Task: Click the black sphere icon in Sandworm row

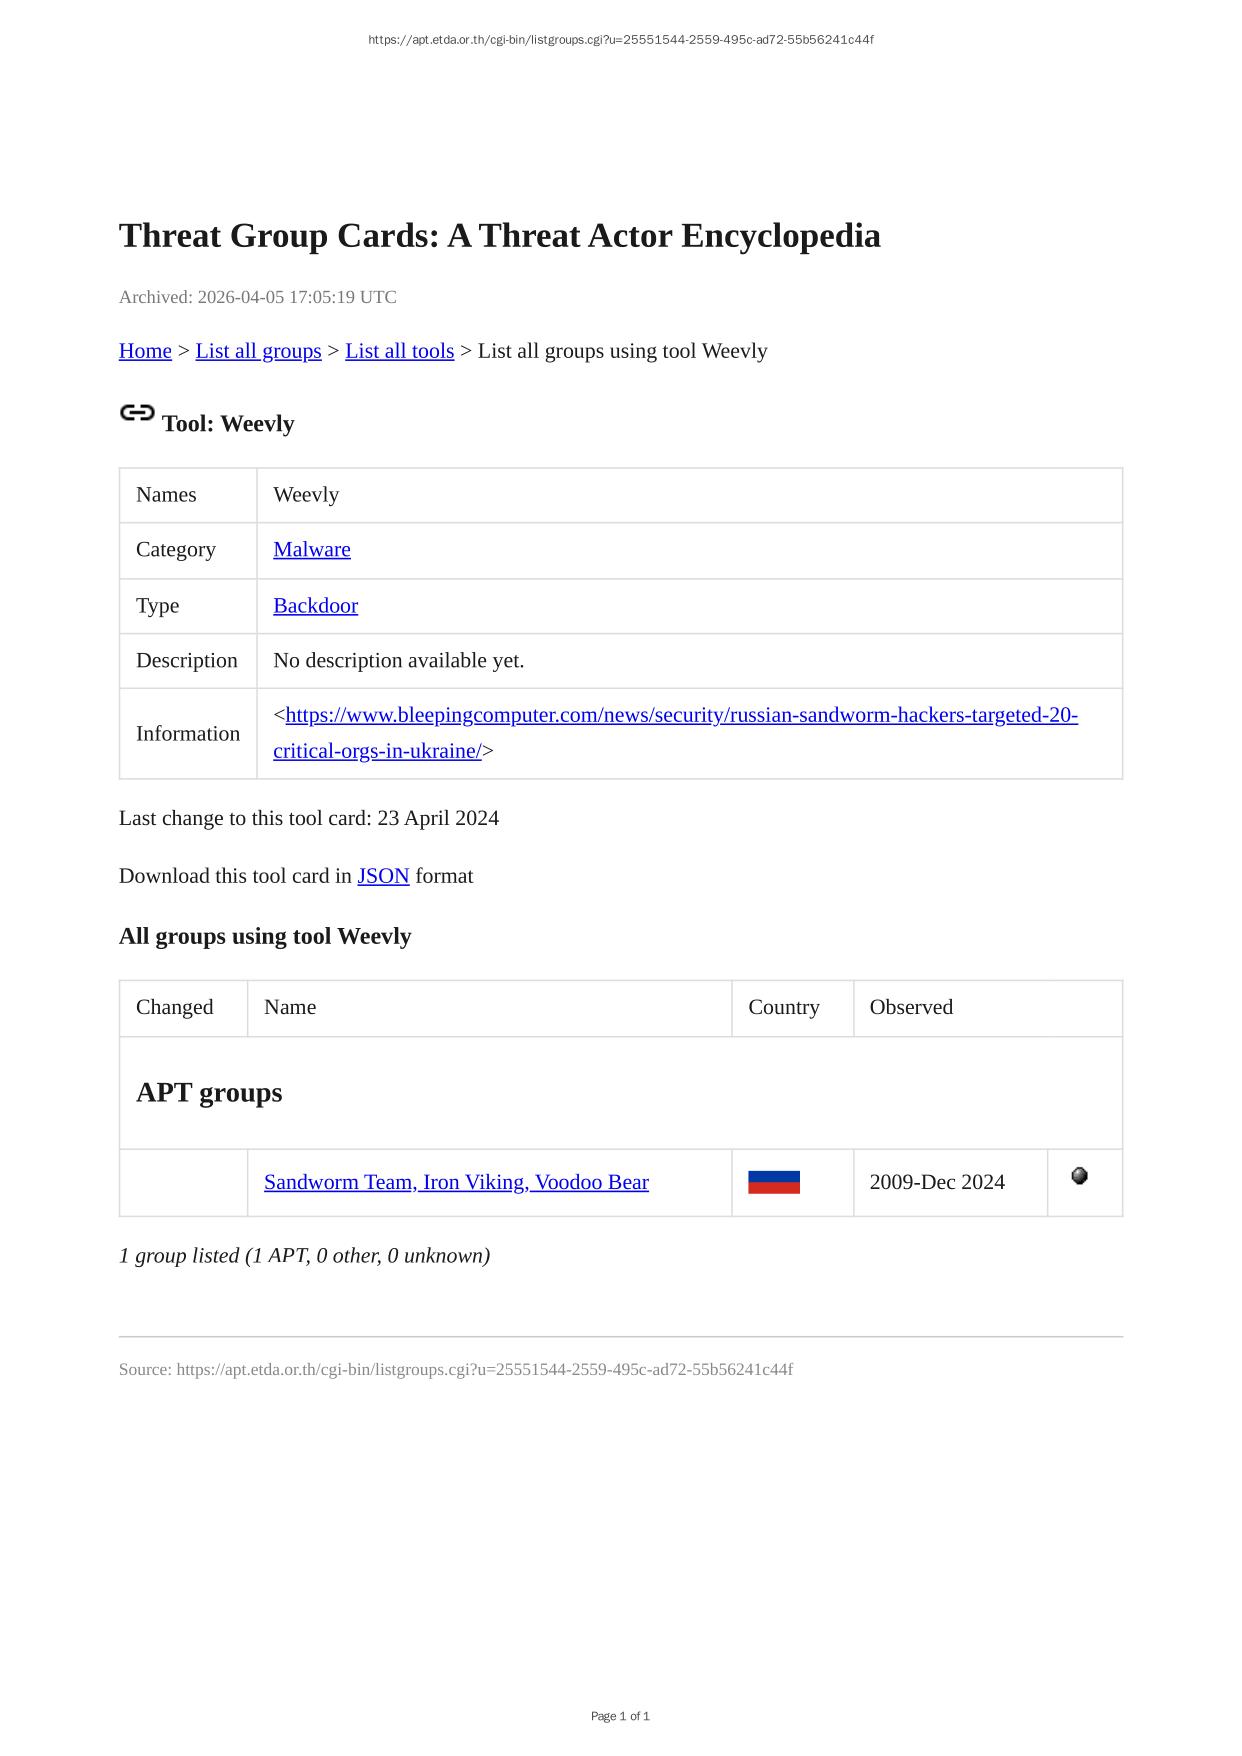Action: pos(1079,1176)
